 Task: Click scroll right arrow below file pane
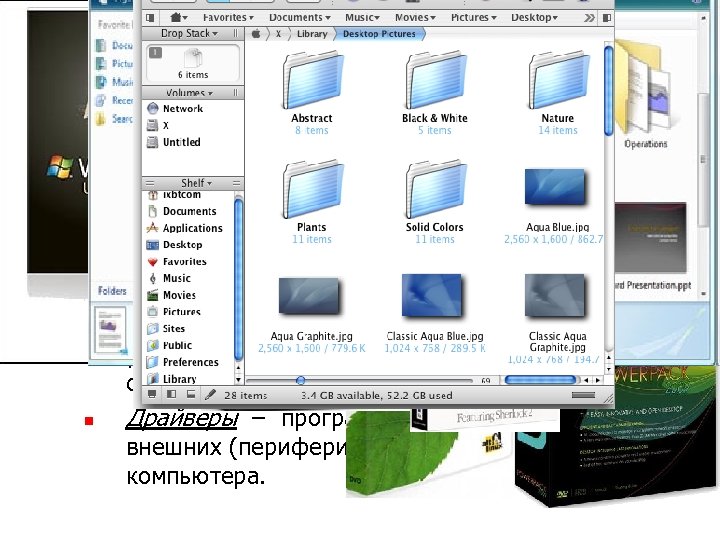597,380
